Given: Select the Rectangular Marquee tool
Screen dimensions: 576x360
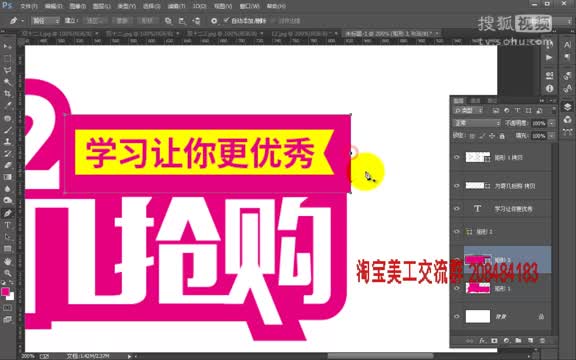Looking at the screenshot, I should (7, 59).
